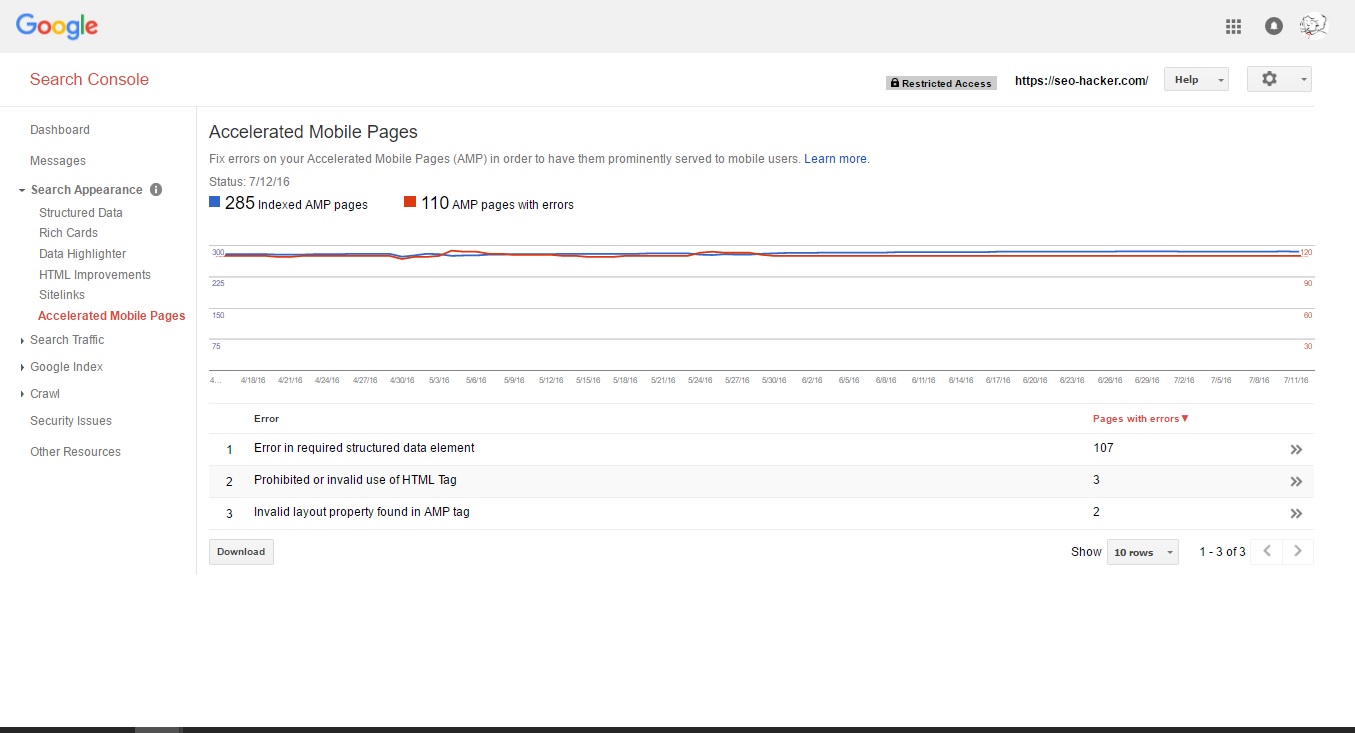Click the Download button

coord(241,552)
